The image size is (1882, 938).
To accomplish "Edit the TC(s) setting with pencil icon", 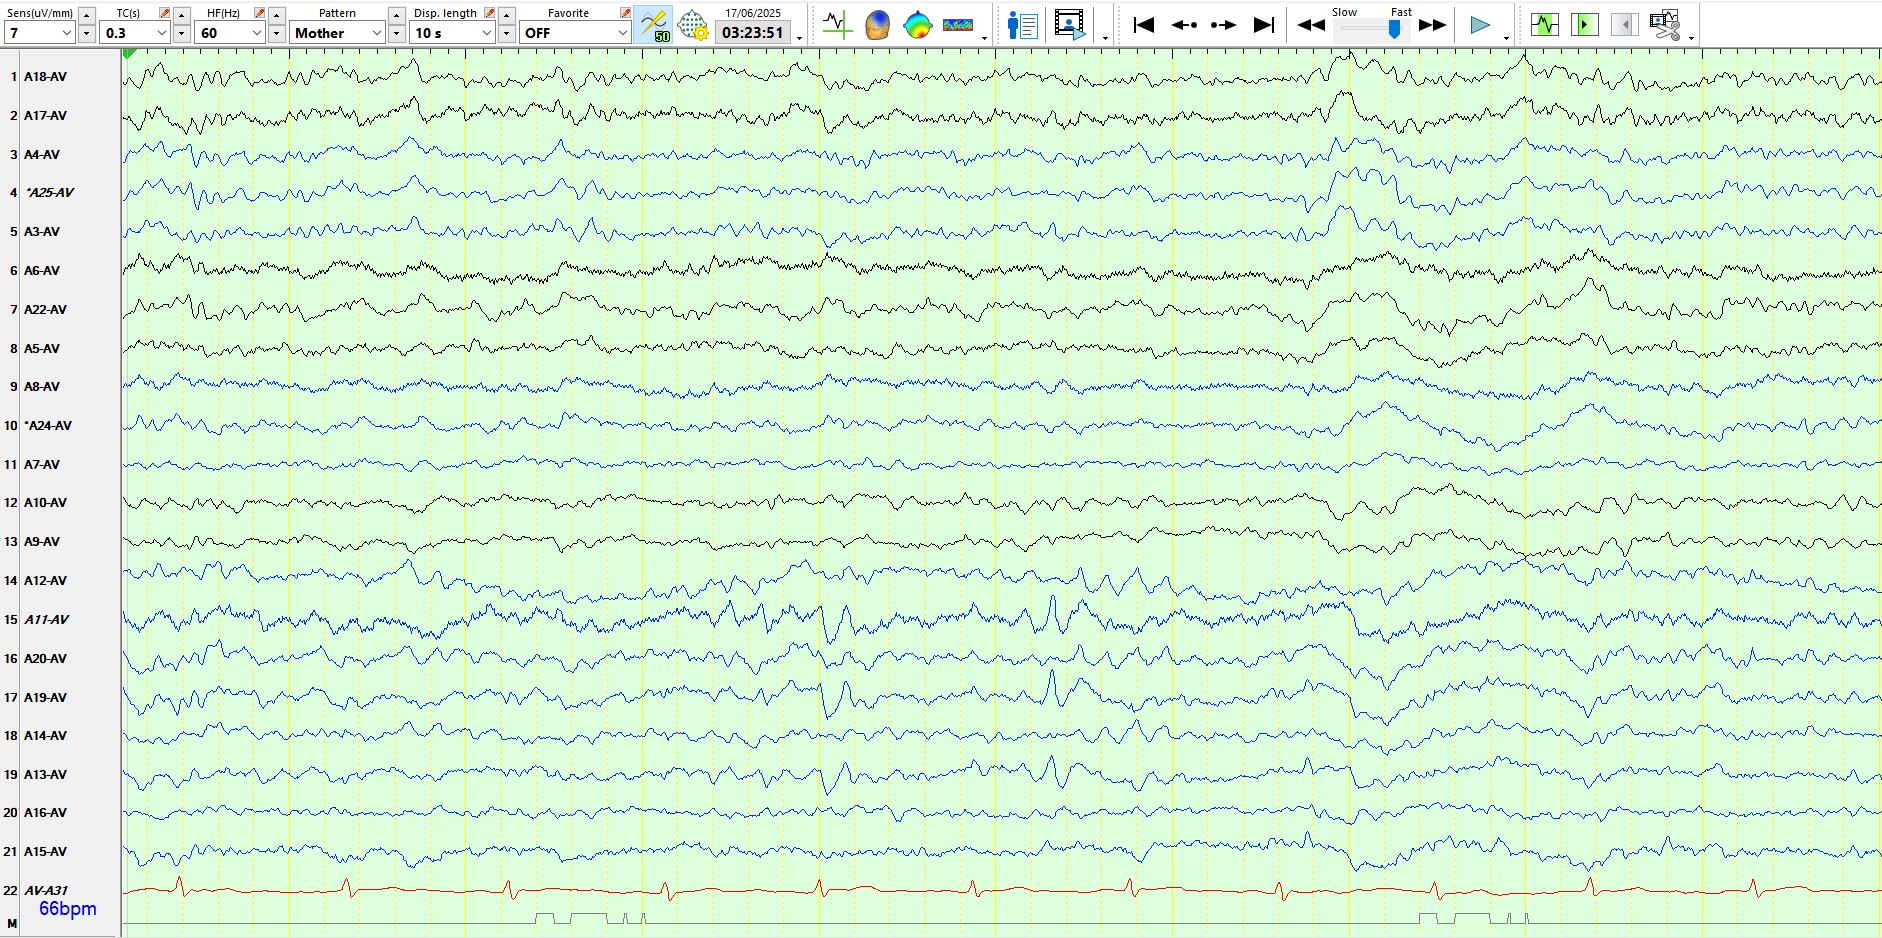I will click(x=165, y=13).
